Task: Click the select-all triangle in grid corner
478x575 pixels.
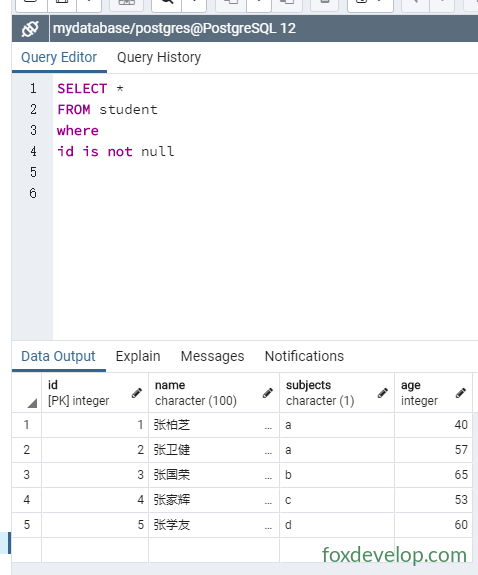Action: 32,403
